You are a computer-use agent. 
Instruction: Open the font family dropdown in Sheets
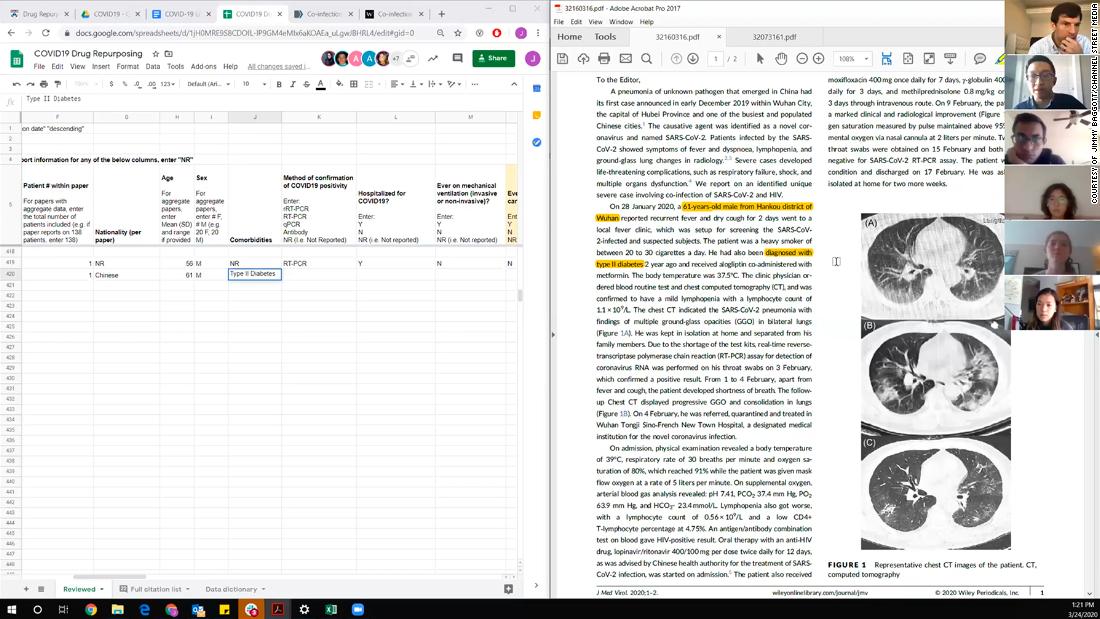coord(209,84)
